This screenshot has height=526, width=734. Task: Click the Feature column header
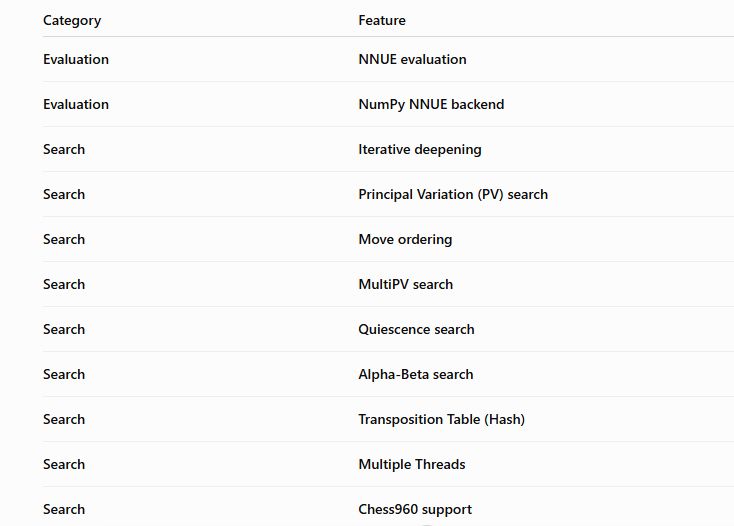tap(382, 20)
